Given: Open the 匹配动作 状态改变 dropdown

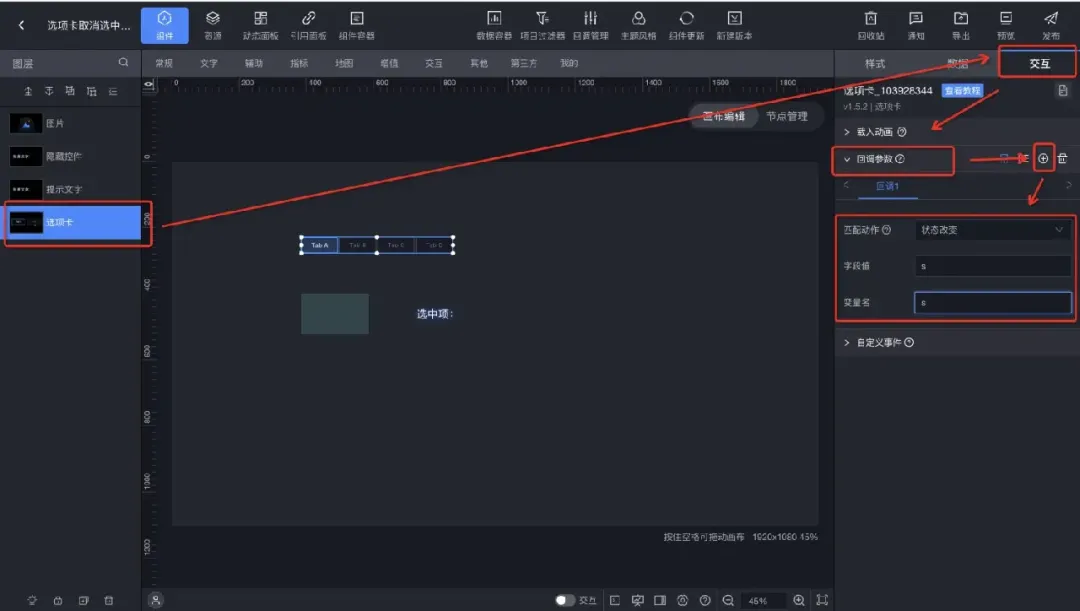Looking at the screenshot, I should [993, 230].
